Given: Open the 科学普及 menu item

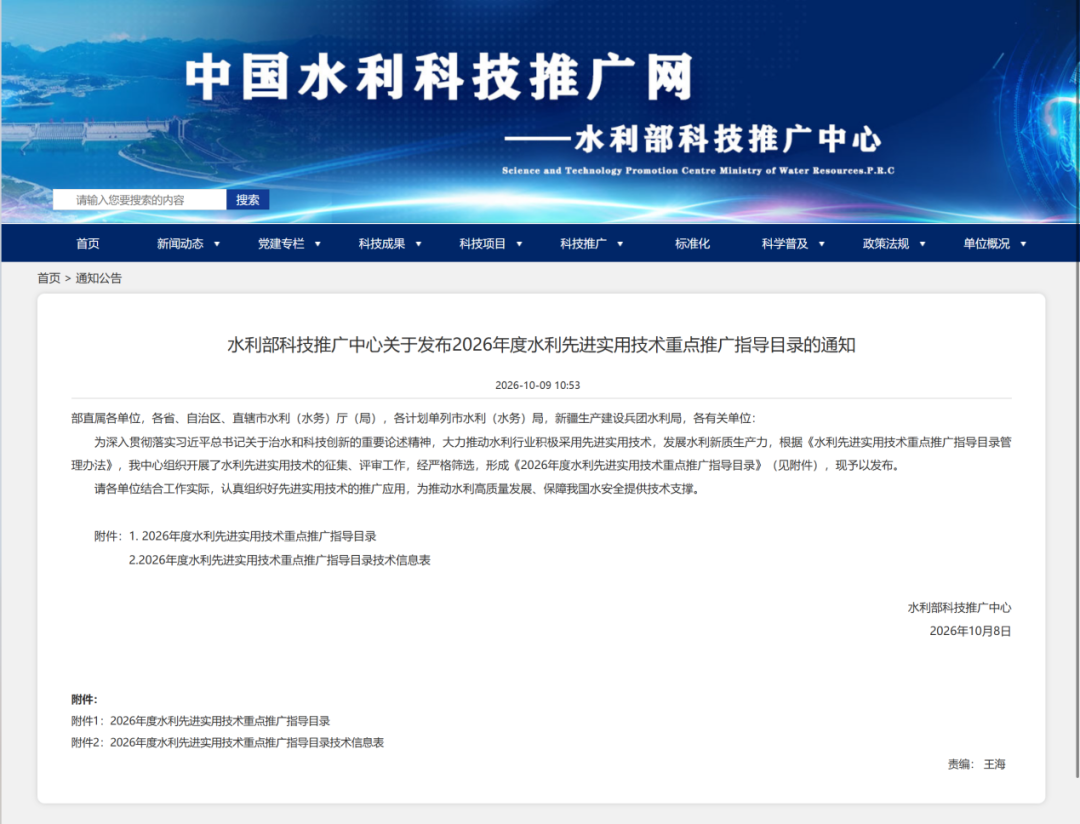Looking at the screenshot, I should tap(785, 243).
